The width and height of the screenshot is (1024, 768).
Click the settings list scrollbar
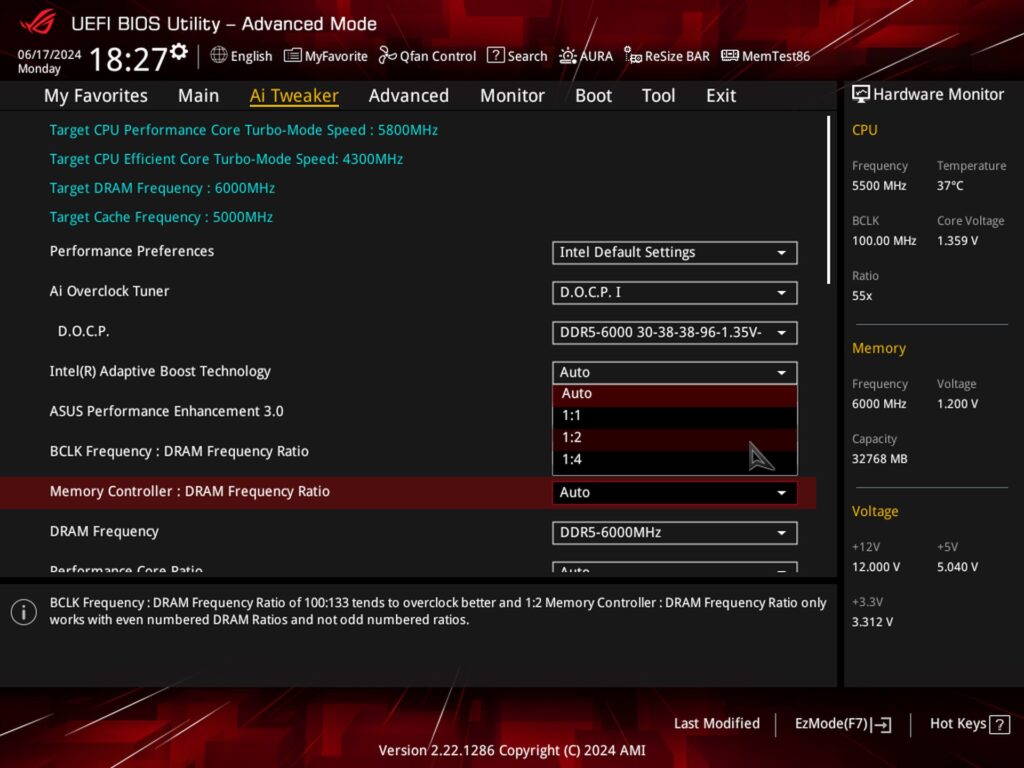tap(828, 200)
